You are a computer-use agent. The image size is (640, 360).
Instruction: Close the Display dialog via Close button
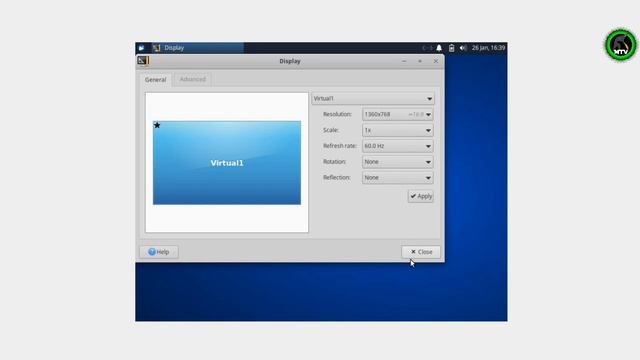pos(421,252)
